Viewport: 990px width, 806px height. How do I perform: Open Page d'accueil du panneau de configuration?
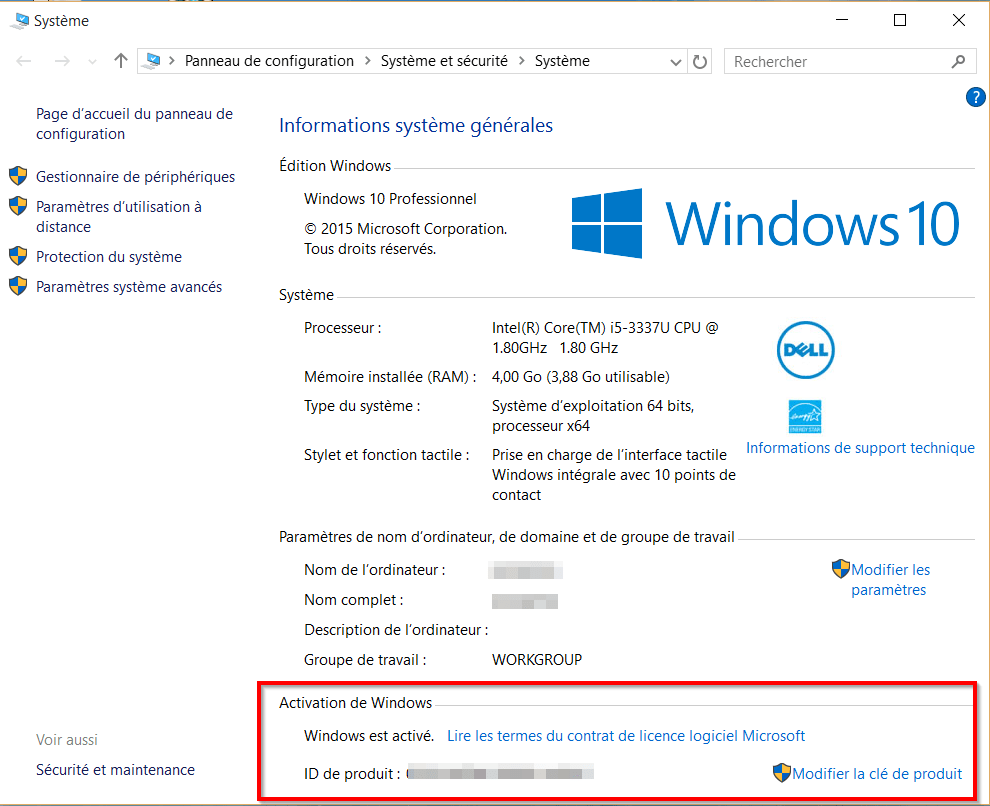pos(134,124)
